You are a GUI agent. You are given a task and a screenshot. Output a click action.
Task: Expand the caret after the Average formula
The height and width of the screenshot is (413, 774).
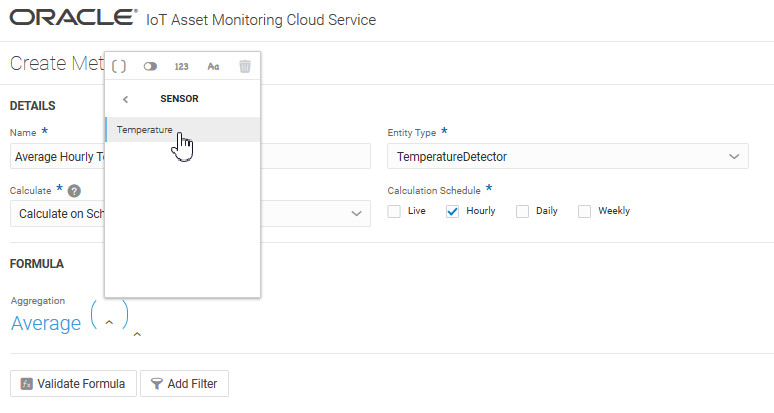pyautogui.click(x=137, y=335)
